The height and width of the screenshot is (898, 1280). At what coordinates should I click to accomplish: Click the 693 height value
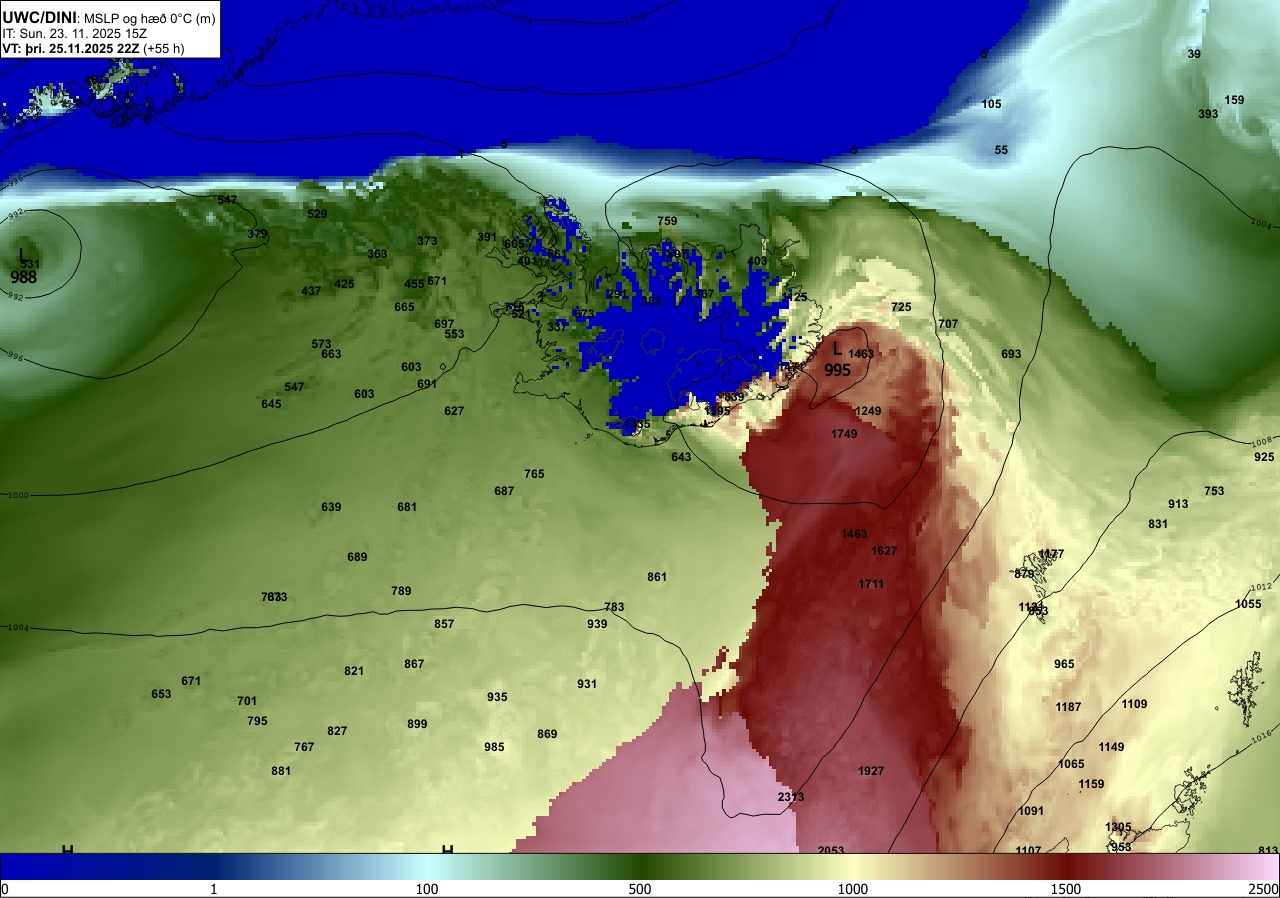coord(1011,354)
